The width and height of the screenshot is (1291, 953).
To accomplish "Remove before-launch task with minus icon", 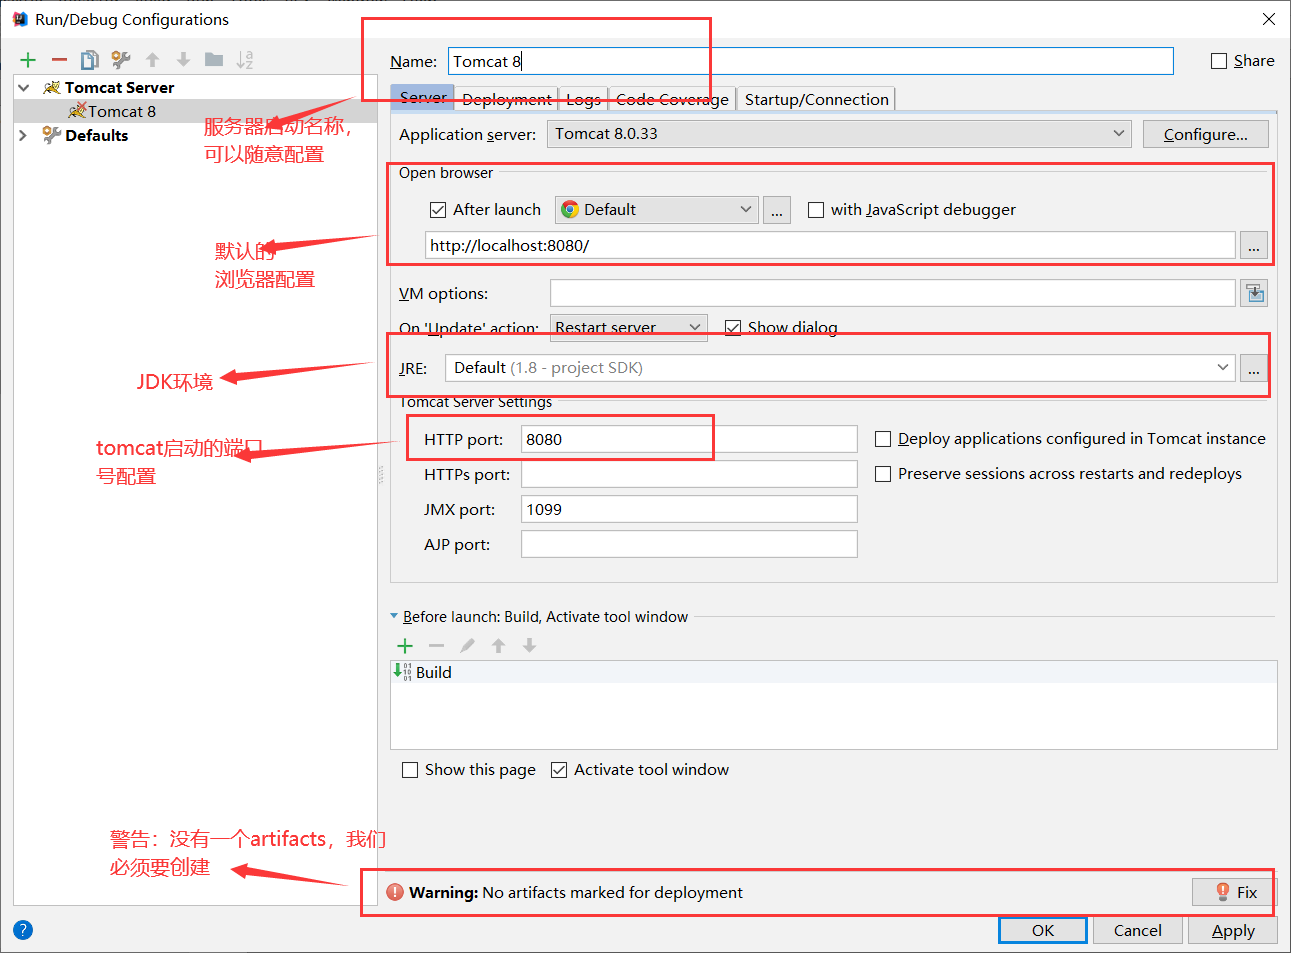I will (436, 646).
